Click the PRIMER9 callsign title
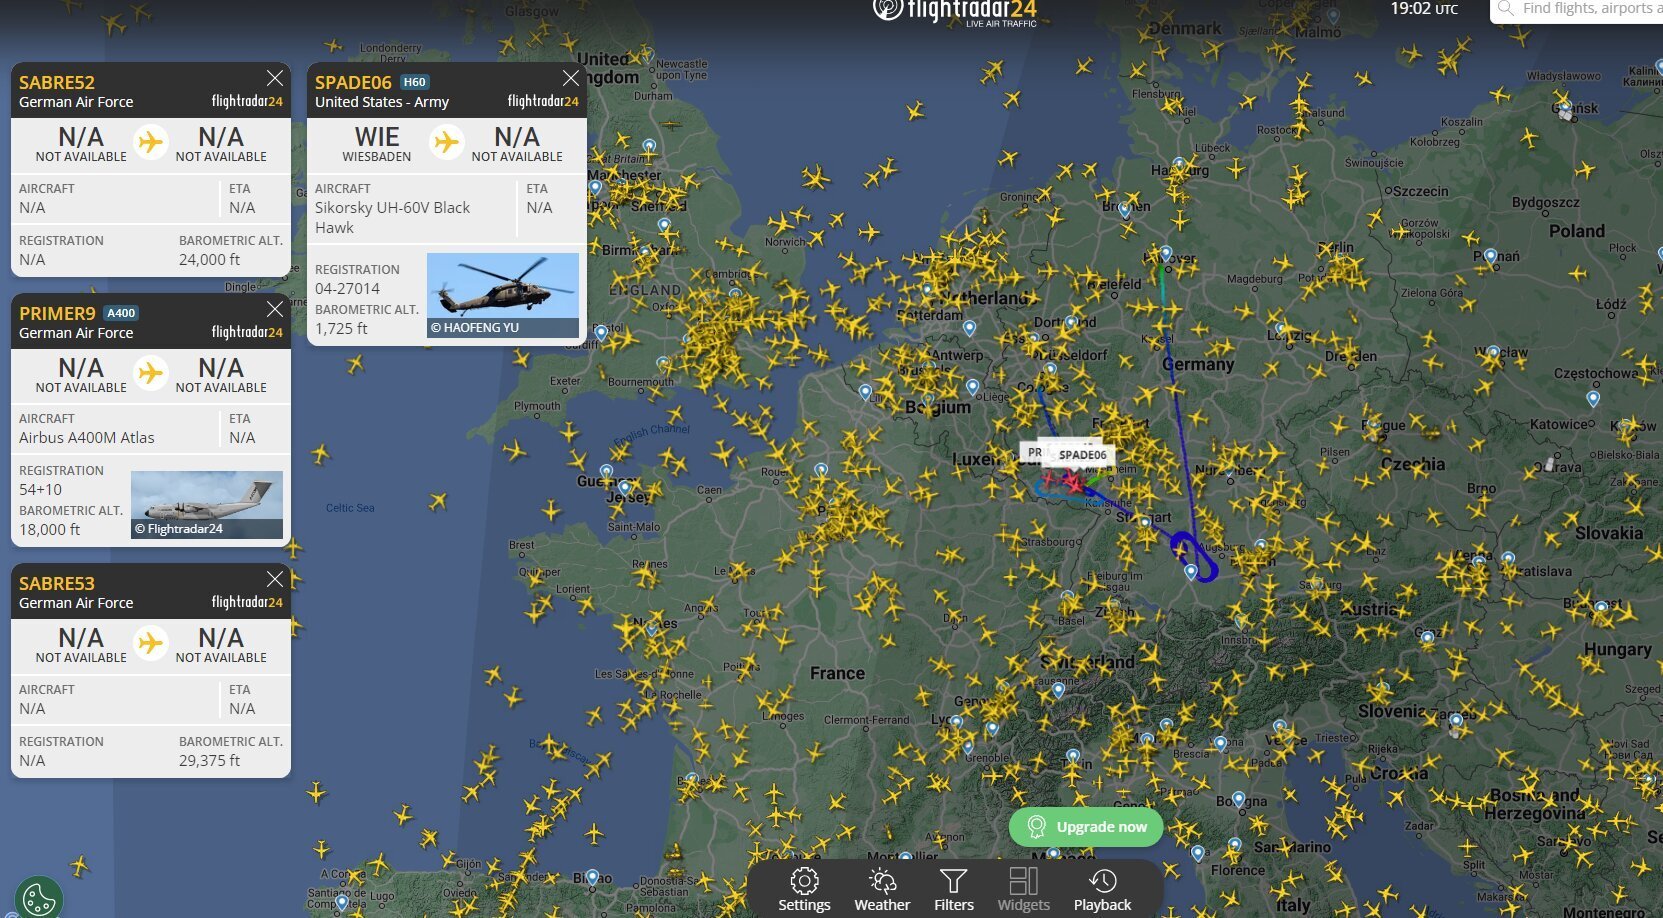The width and height of the screenshot is (1663, 918). coord(57,313)
